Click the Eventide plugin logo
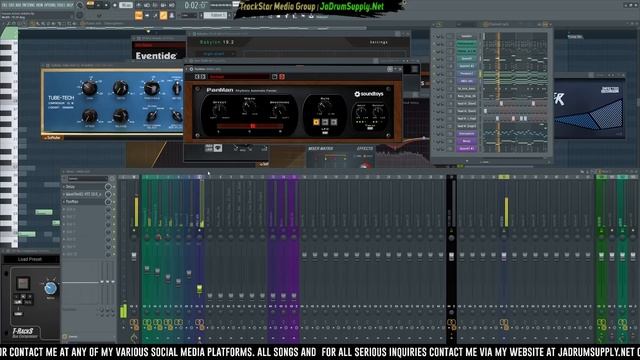The image size is (640, 360). [156, 56]
